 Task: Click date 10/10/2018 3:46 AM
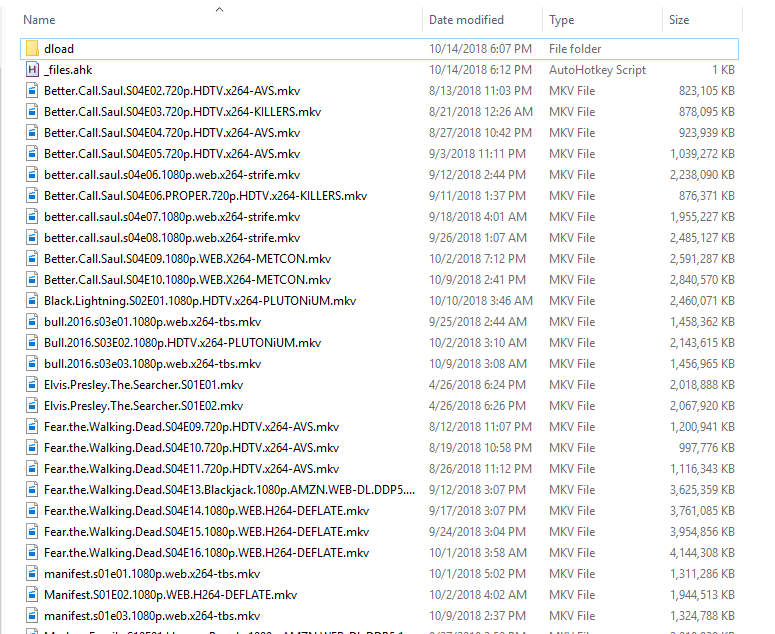point(481,301)
